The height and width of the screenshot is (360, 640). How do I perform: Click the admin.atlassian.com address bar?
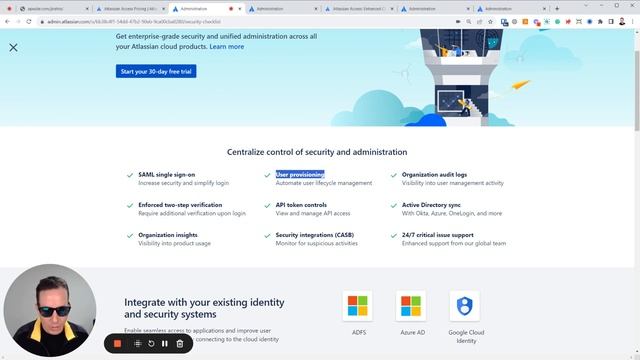(245, 22)
